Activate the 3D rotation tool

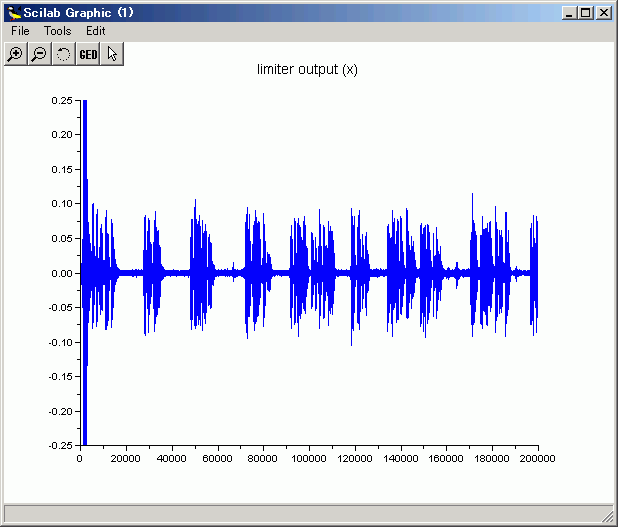point(63,54)
